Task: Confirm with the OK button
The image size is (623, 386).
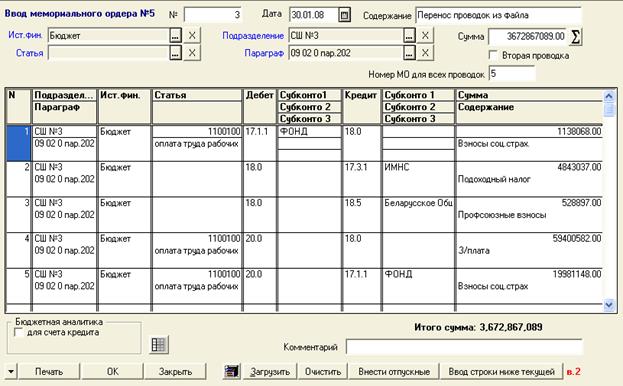Action: click(x=112, y=372)
